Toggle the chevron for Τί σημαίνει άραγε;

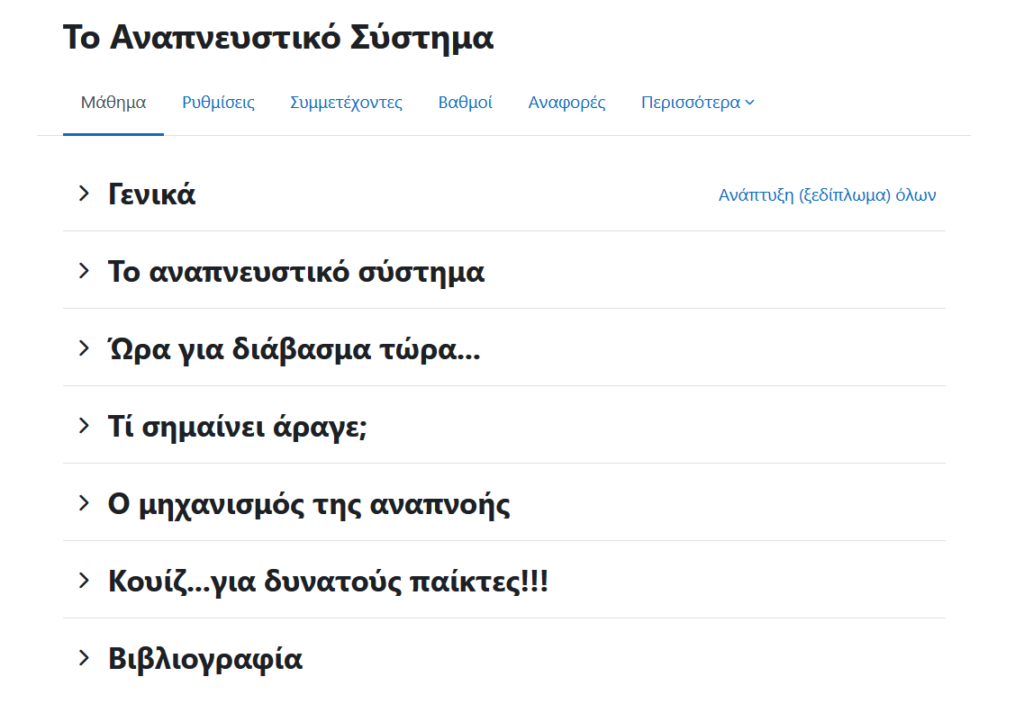pos(84,426)
